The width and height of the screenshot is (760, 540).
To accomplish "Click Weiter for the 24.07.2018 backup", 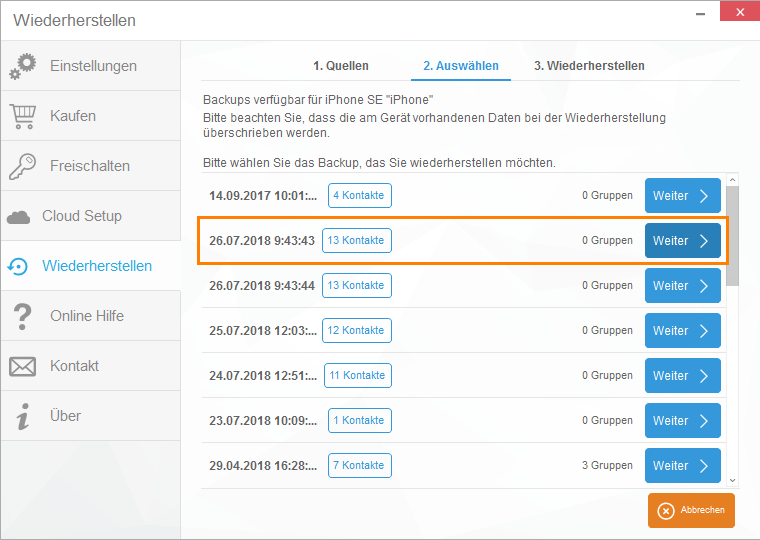I will pyautogui.click(x=682, y=376).
